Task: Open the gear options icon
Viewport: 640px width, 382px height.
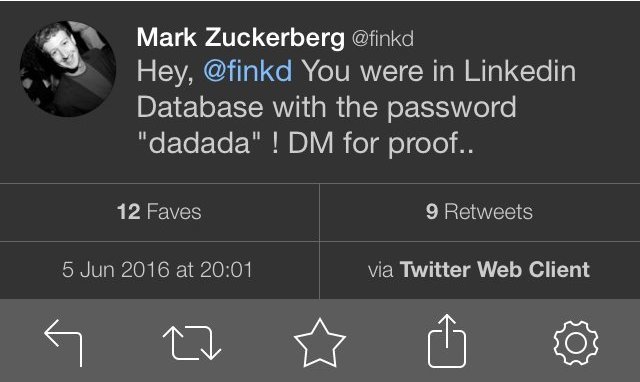Action: (x=576, y=343)
